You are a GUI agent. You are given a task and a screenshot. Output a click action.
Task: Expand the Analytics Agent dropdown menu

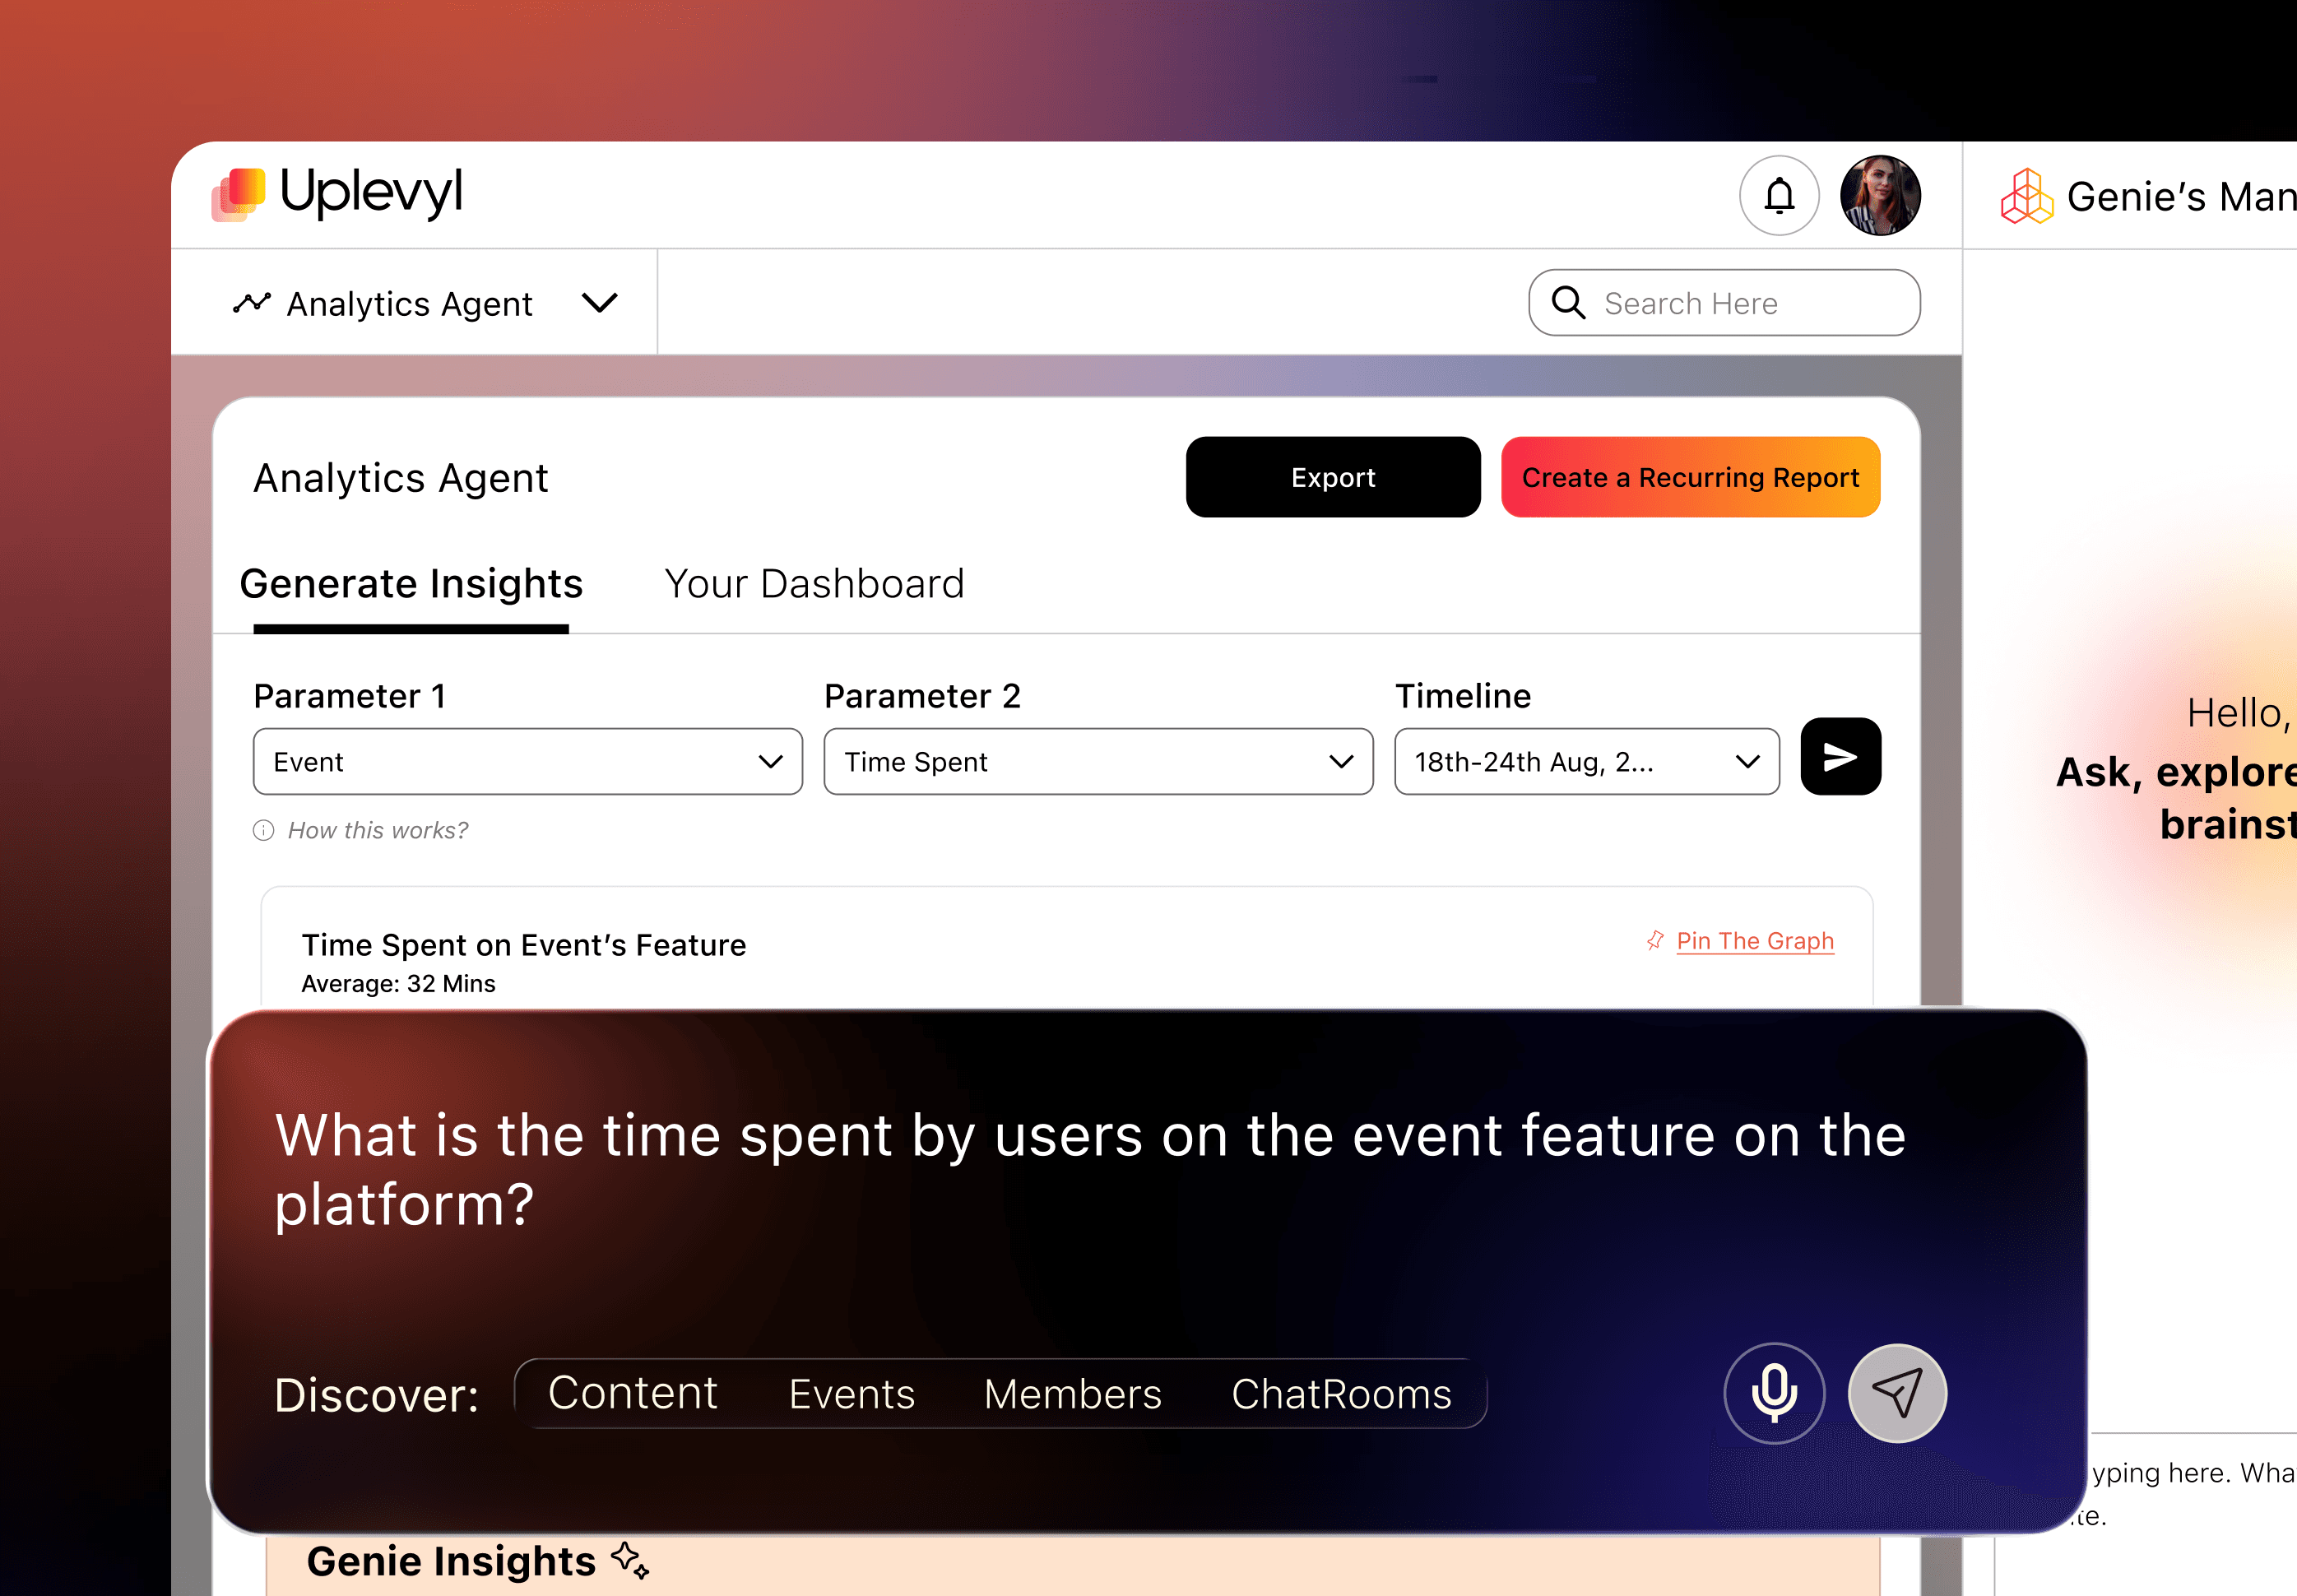599,303
